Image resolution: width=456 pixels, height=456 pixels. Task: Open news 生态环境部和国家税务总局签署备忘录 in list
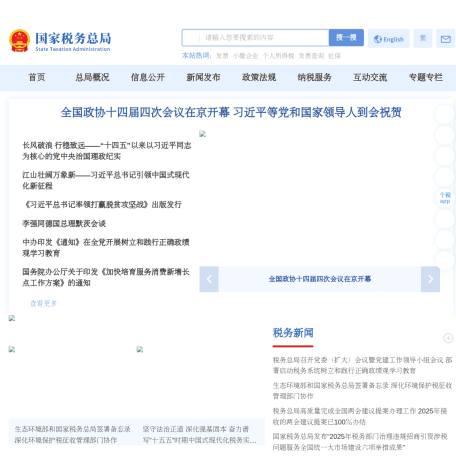click(362, 391)
